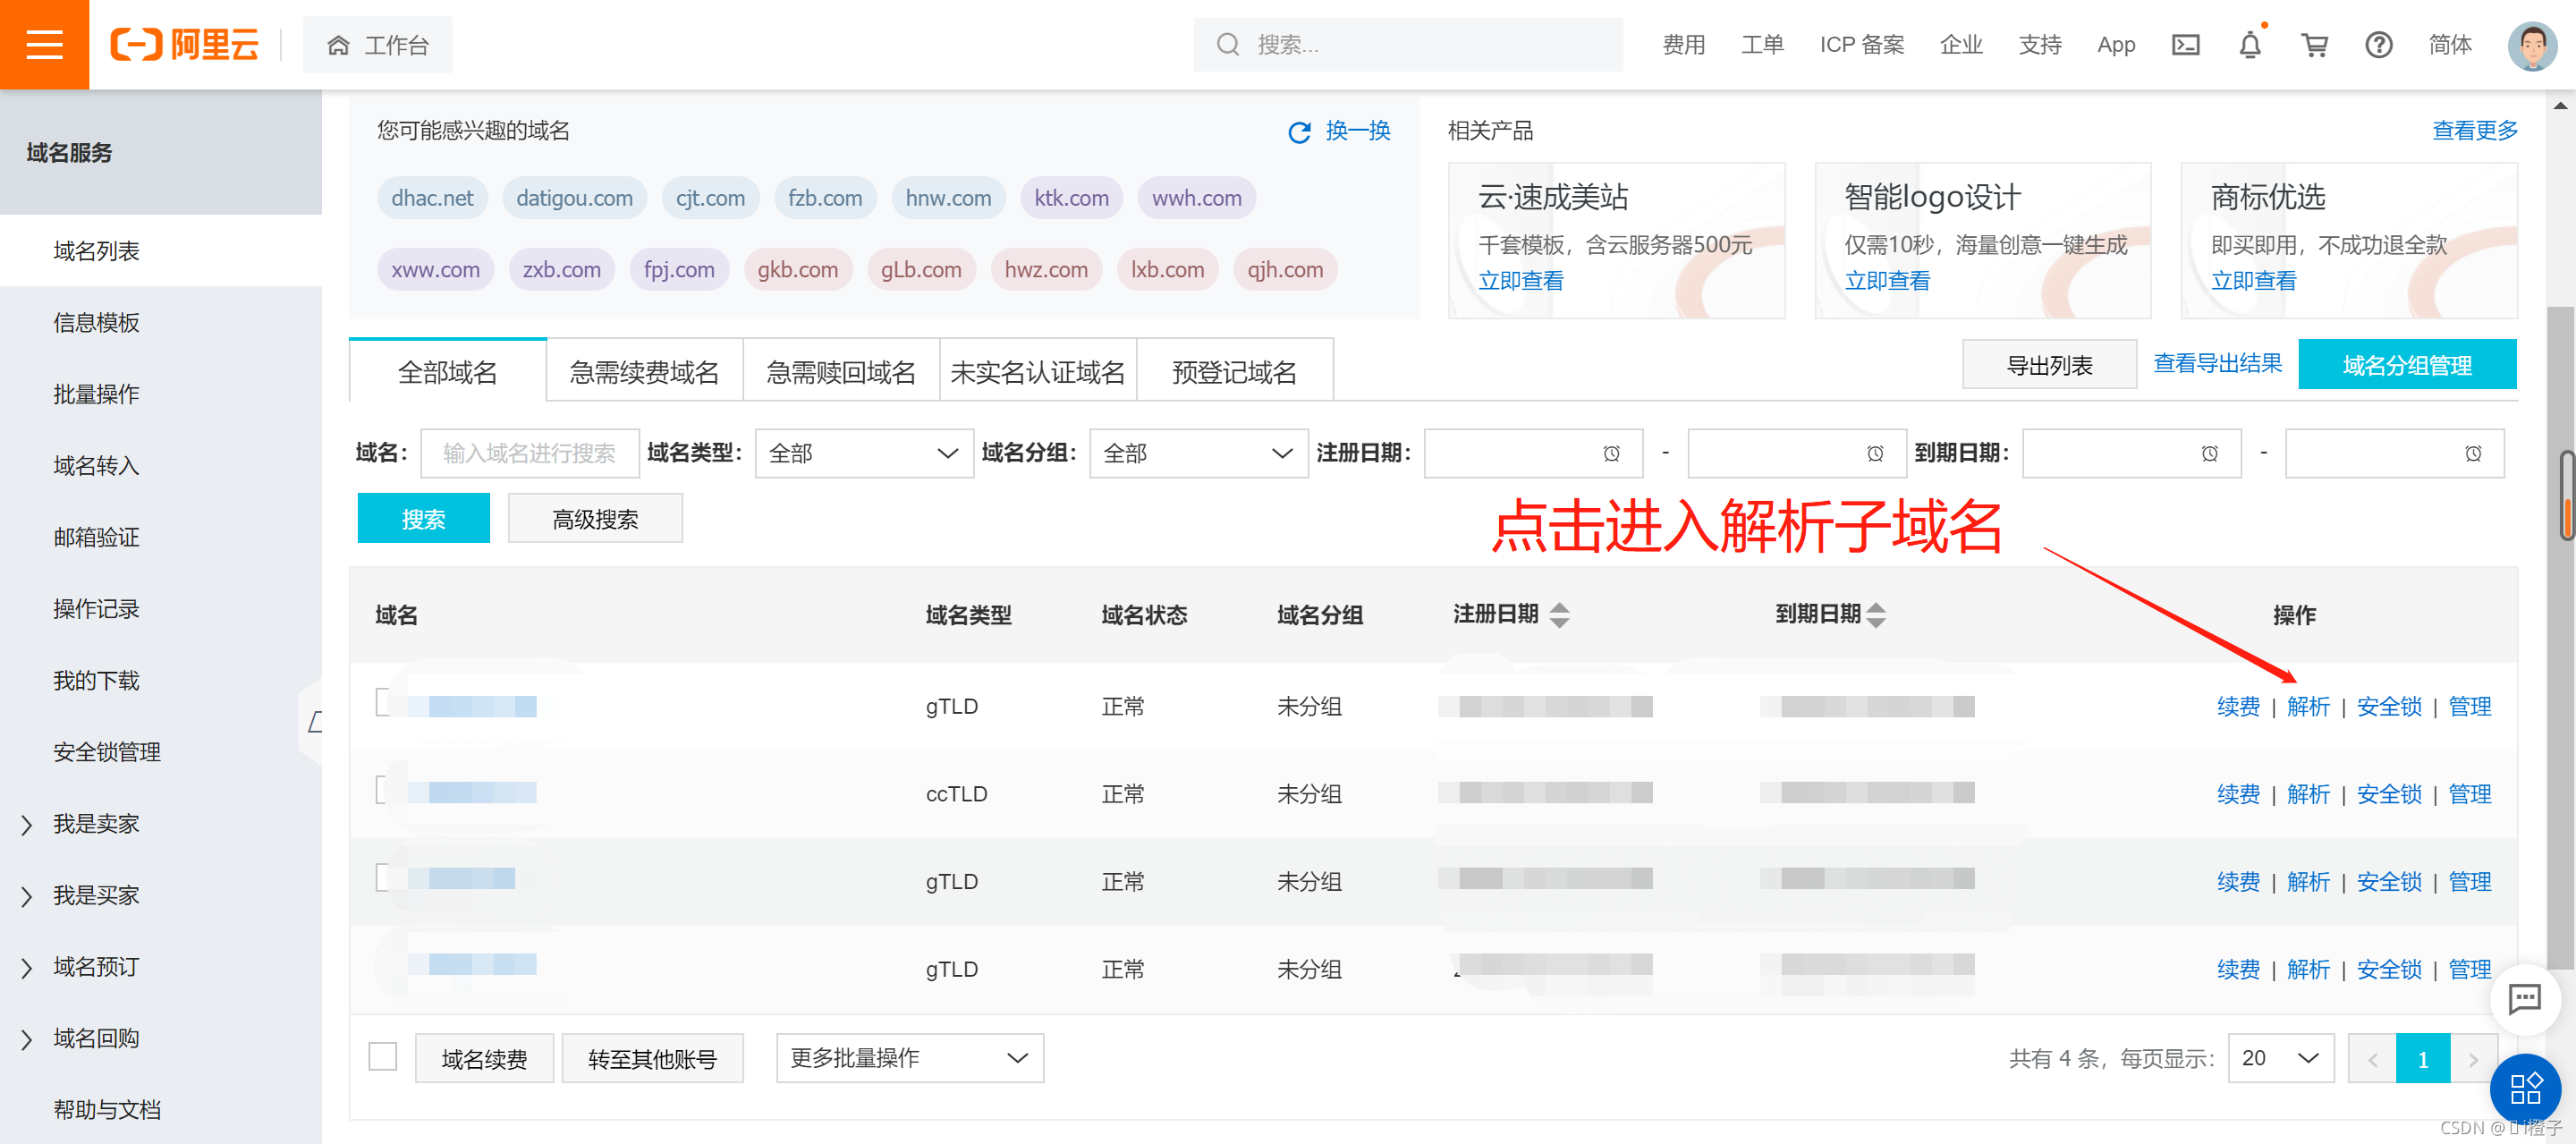Open the shopping cart icon
This screenshot has height=1144, width=2576.
click(x=2314, y=45)
